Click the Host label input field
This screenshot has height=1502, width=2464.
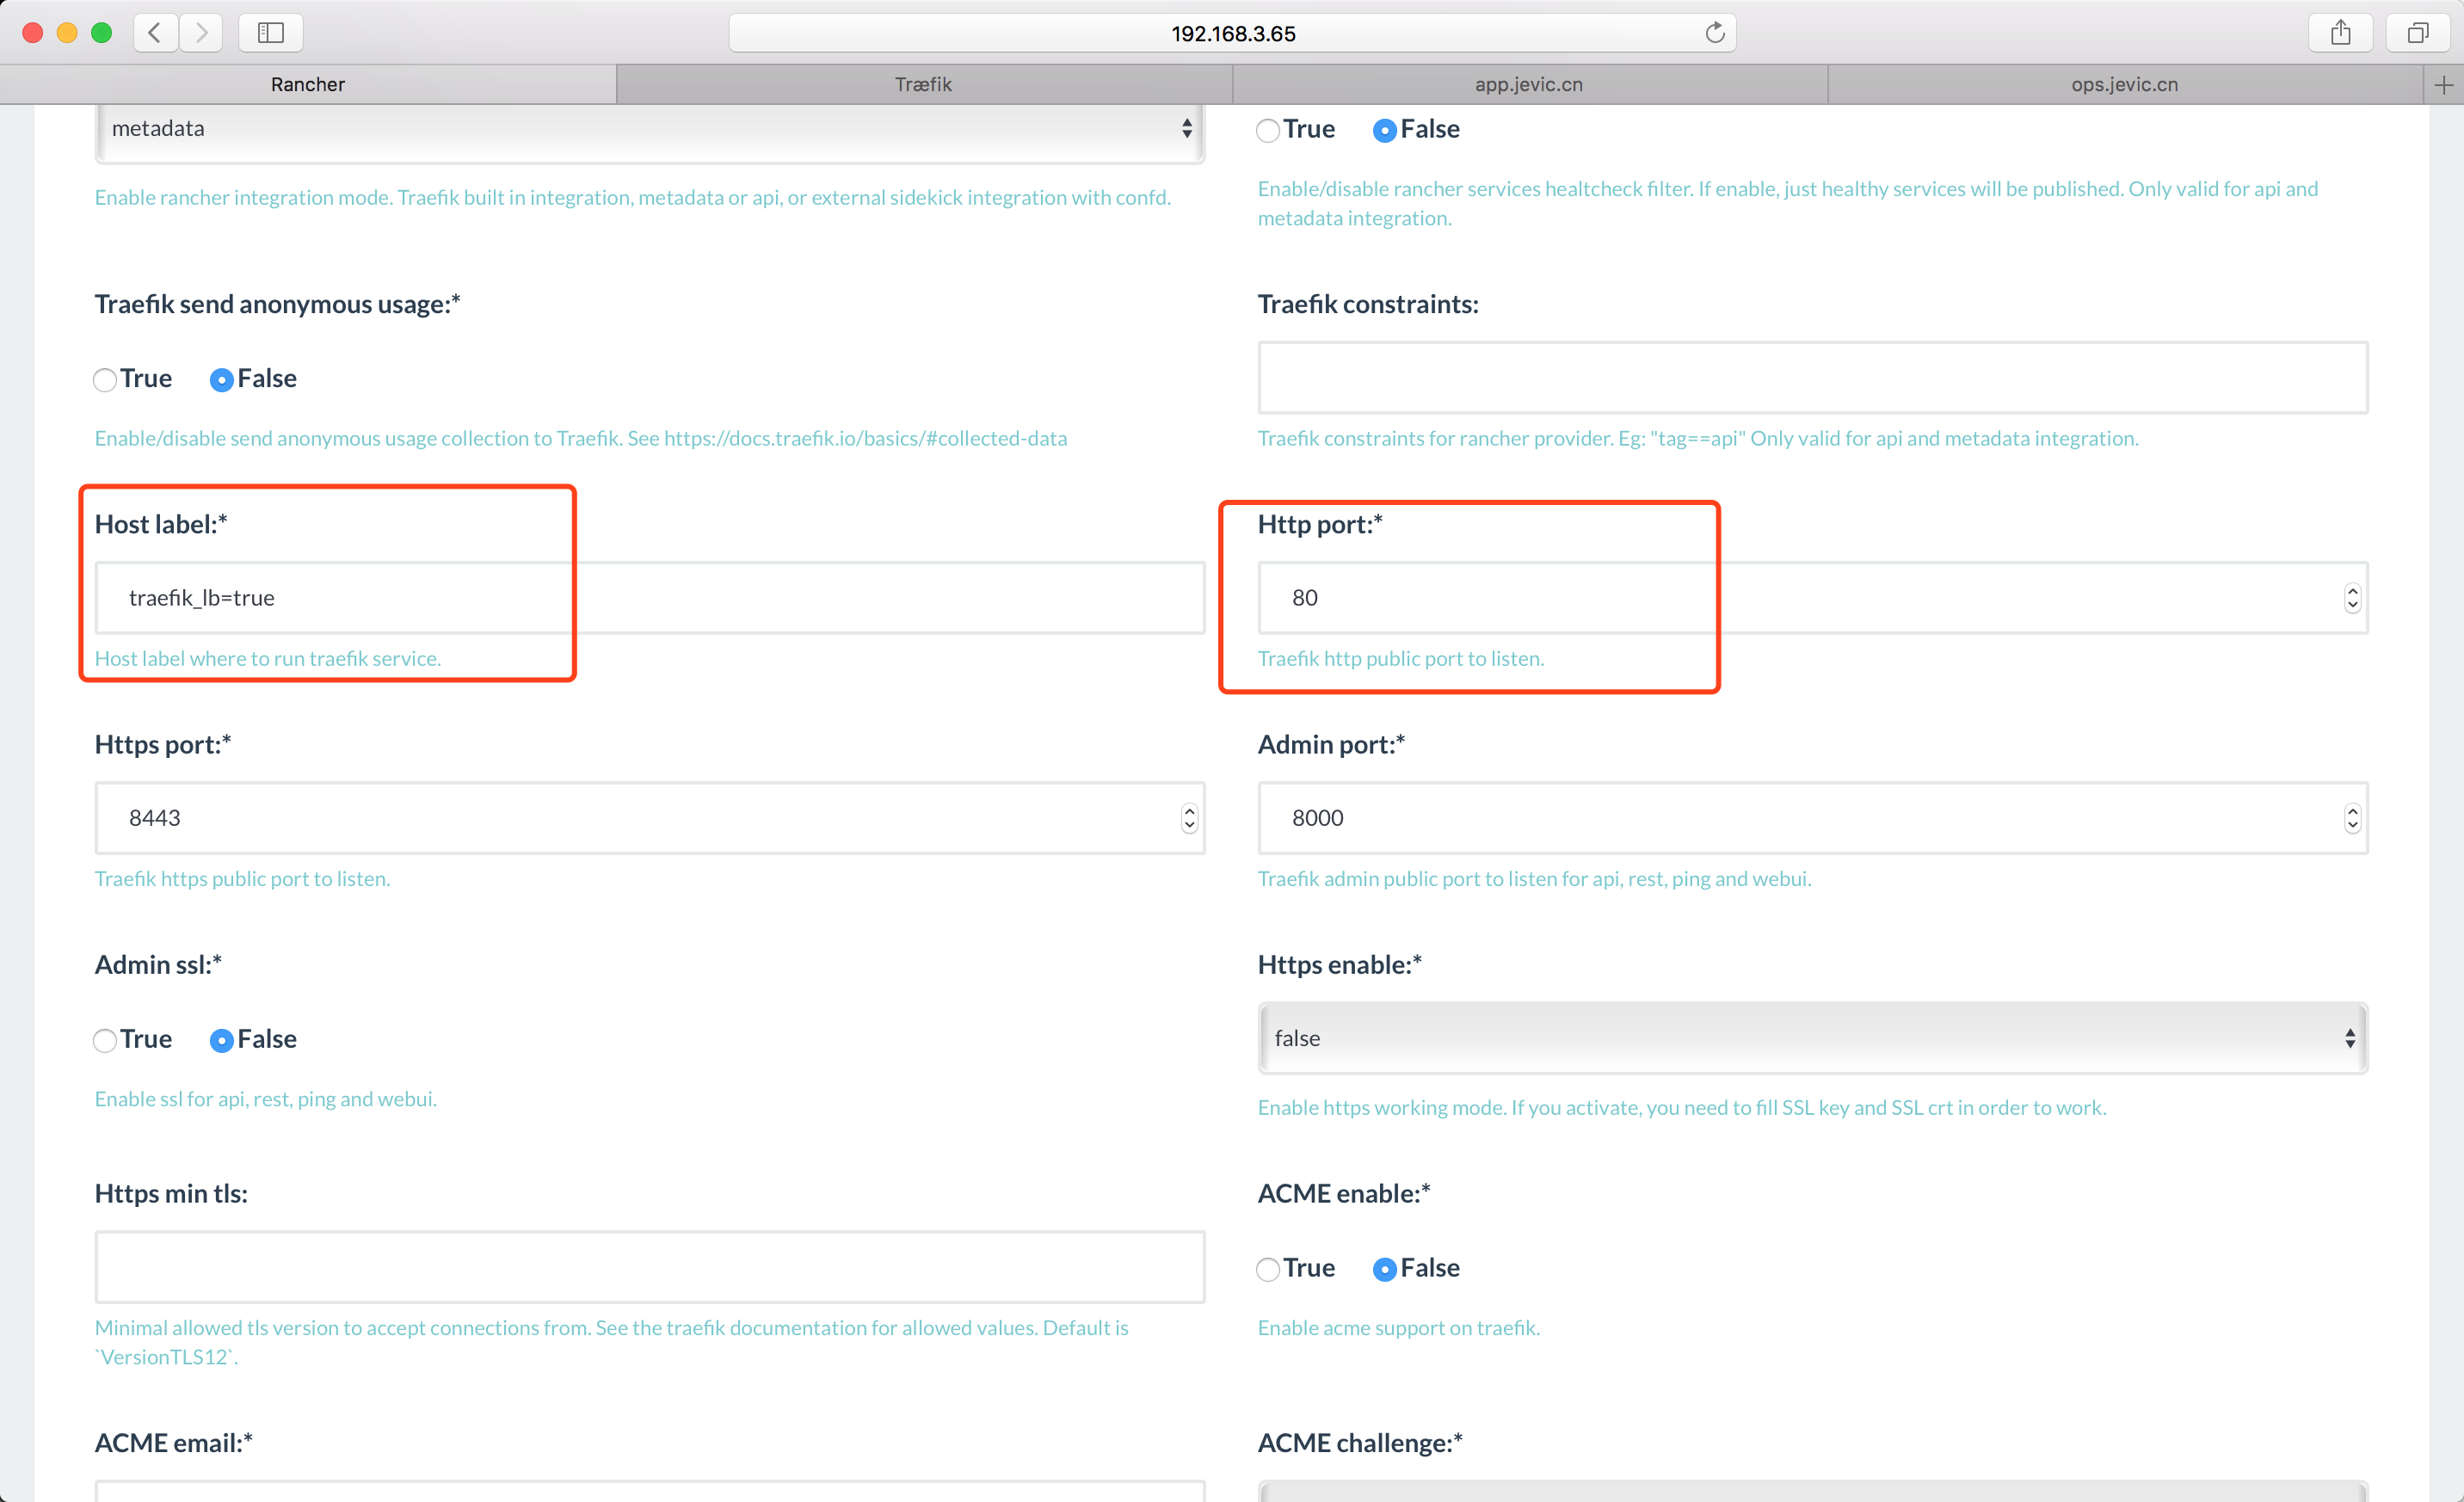click(650, 598)
